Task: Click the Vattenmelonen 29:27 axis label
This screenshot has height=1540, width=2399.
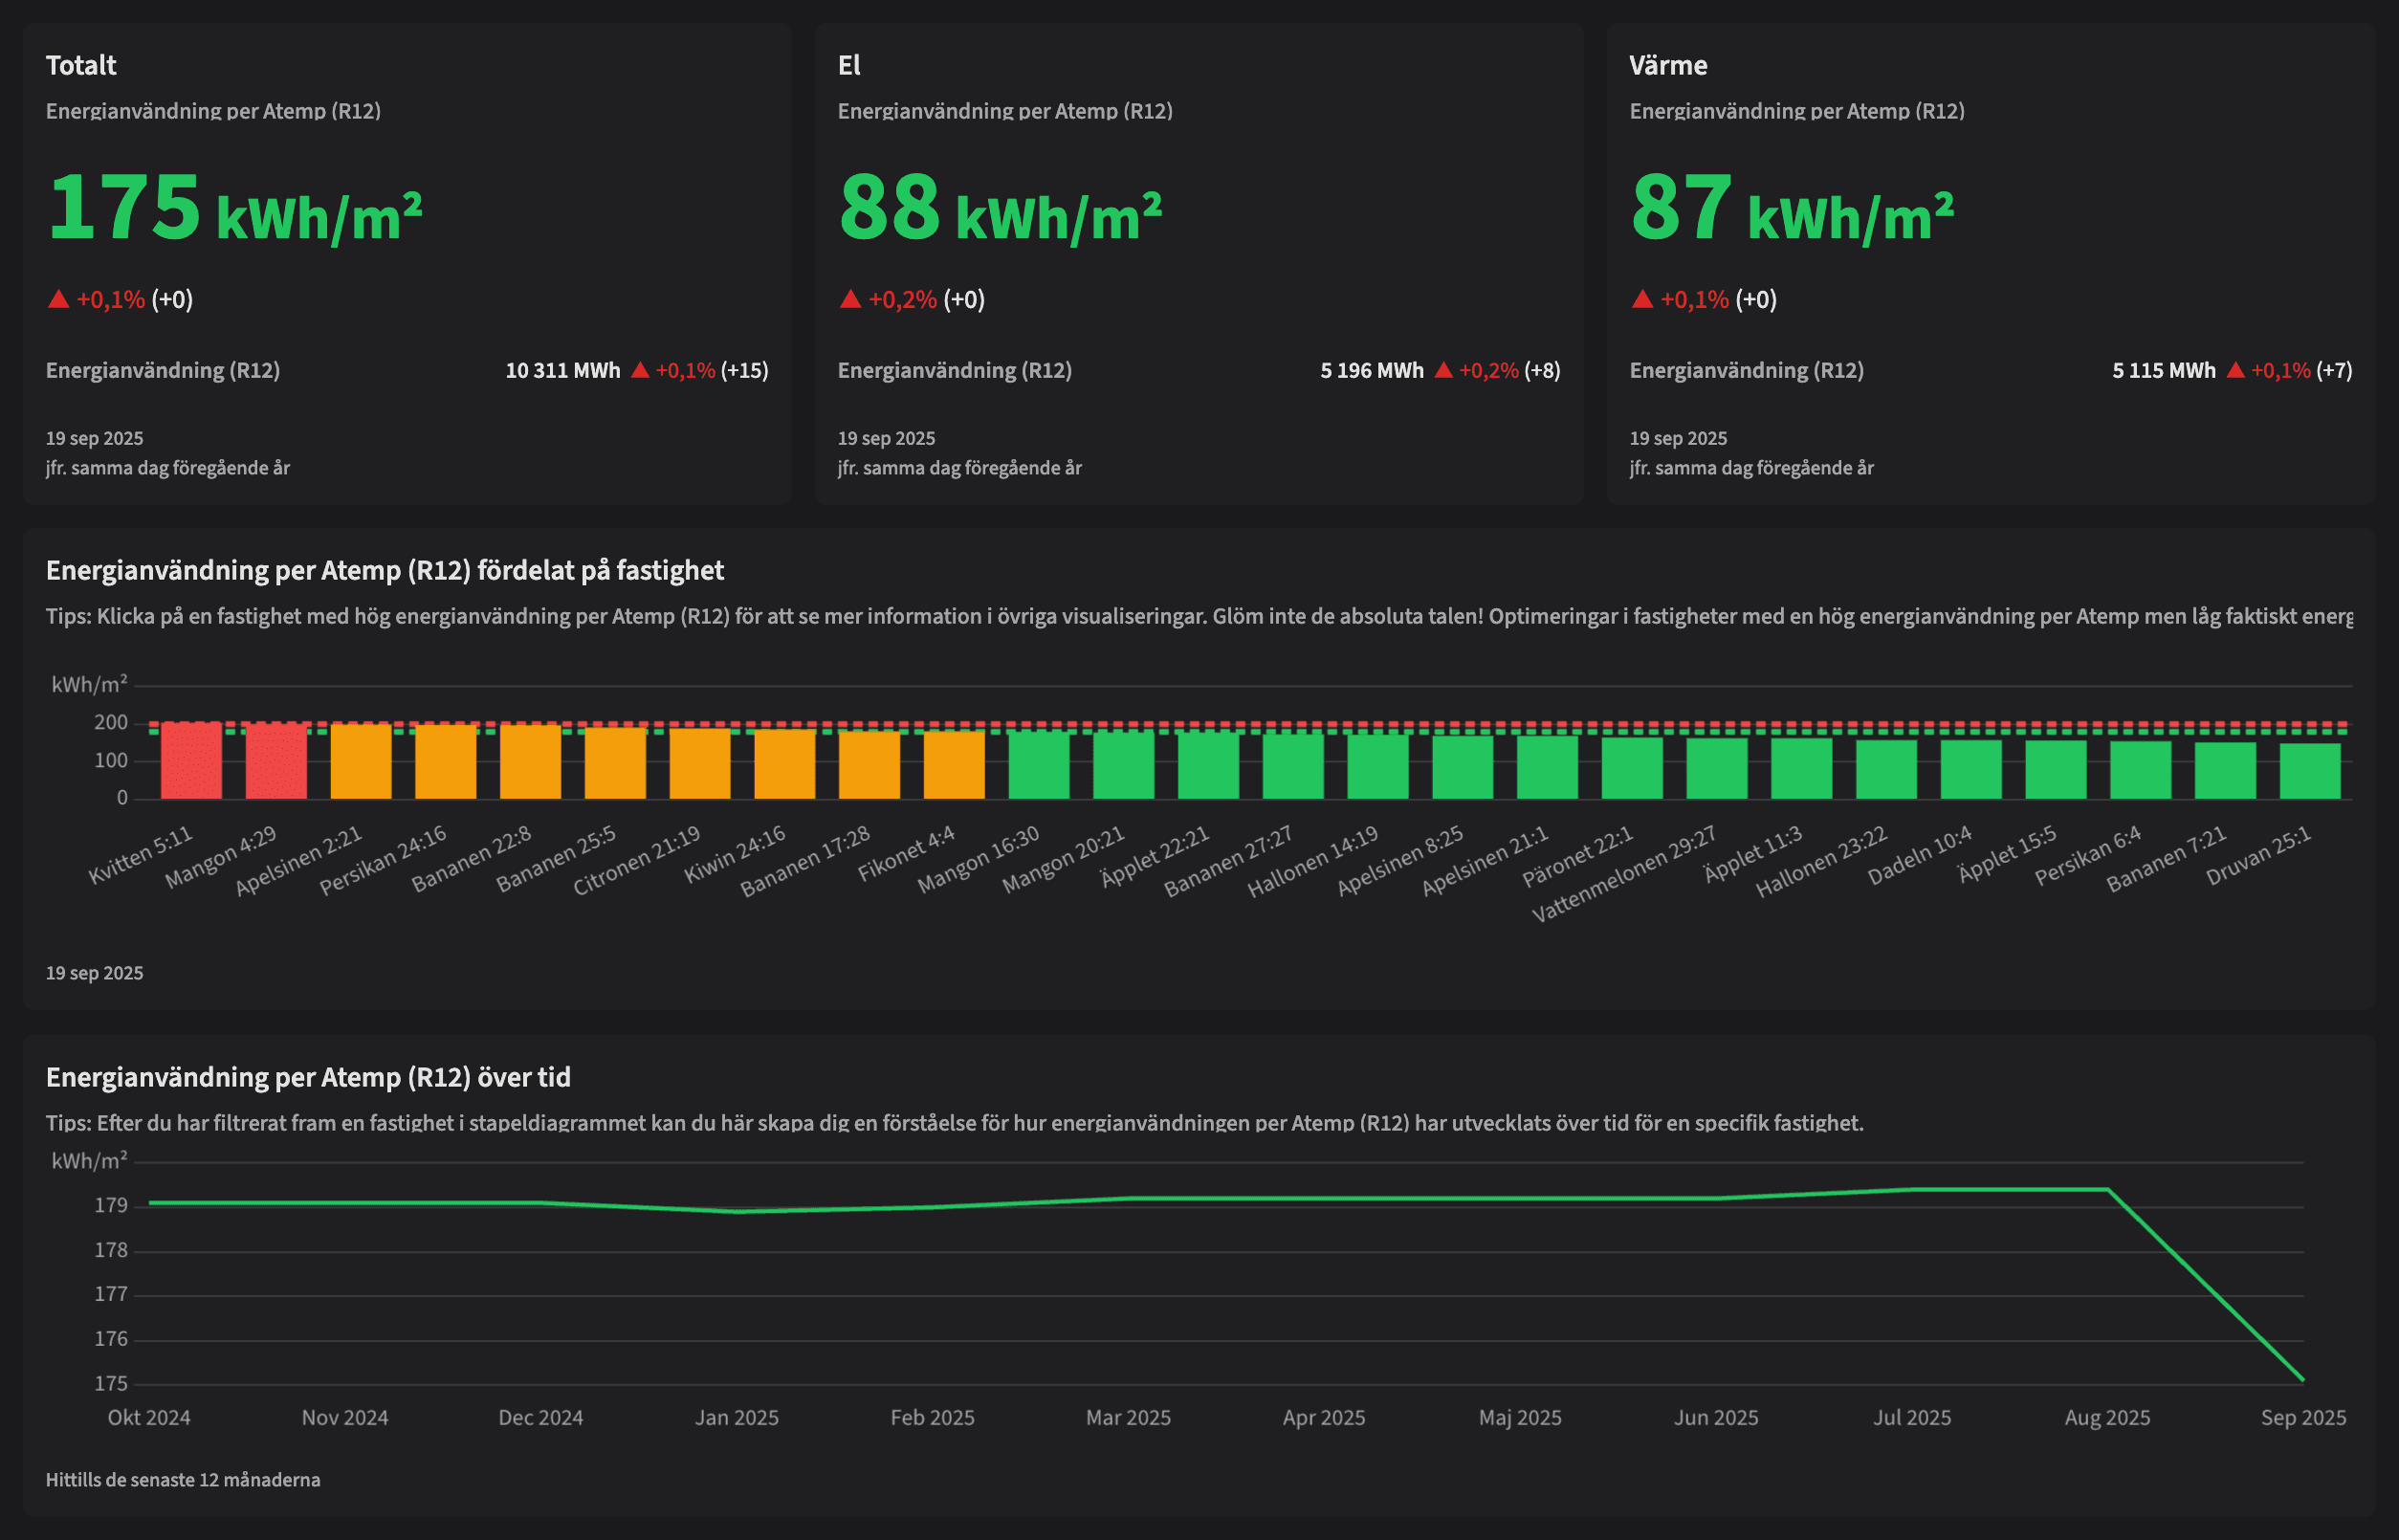Action: click(x=1624, y=874)
